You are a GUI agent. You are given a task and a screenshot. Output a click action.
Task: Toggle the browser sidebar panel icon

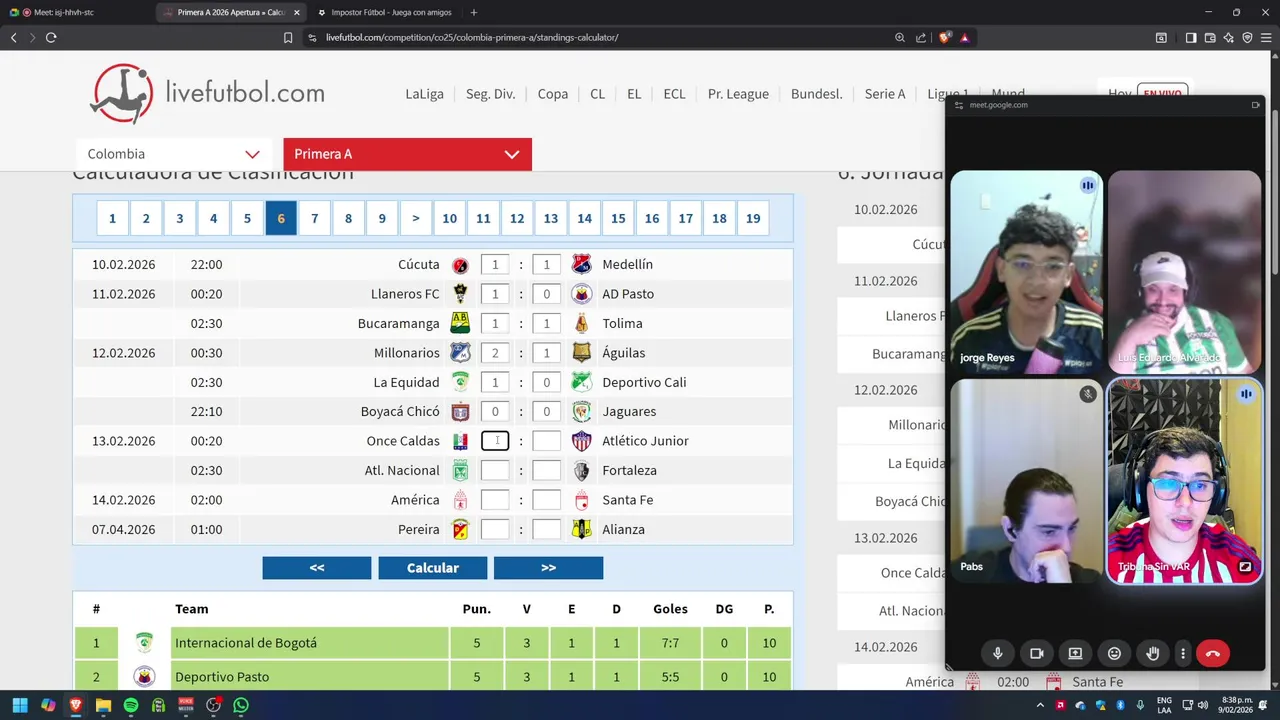coord(1191,38)
